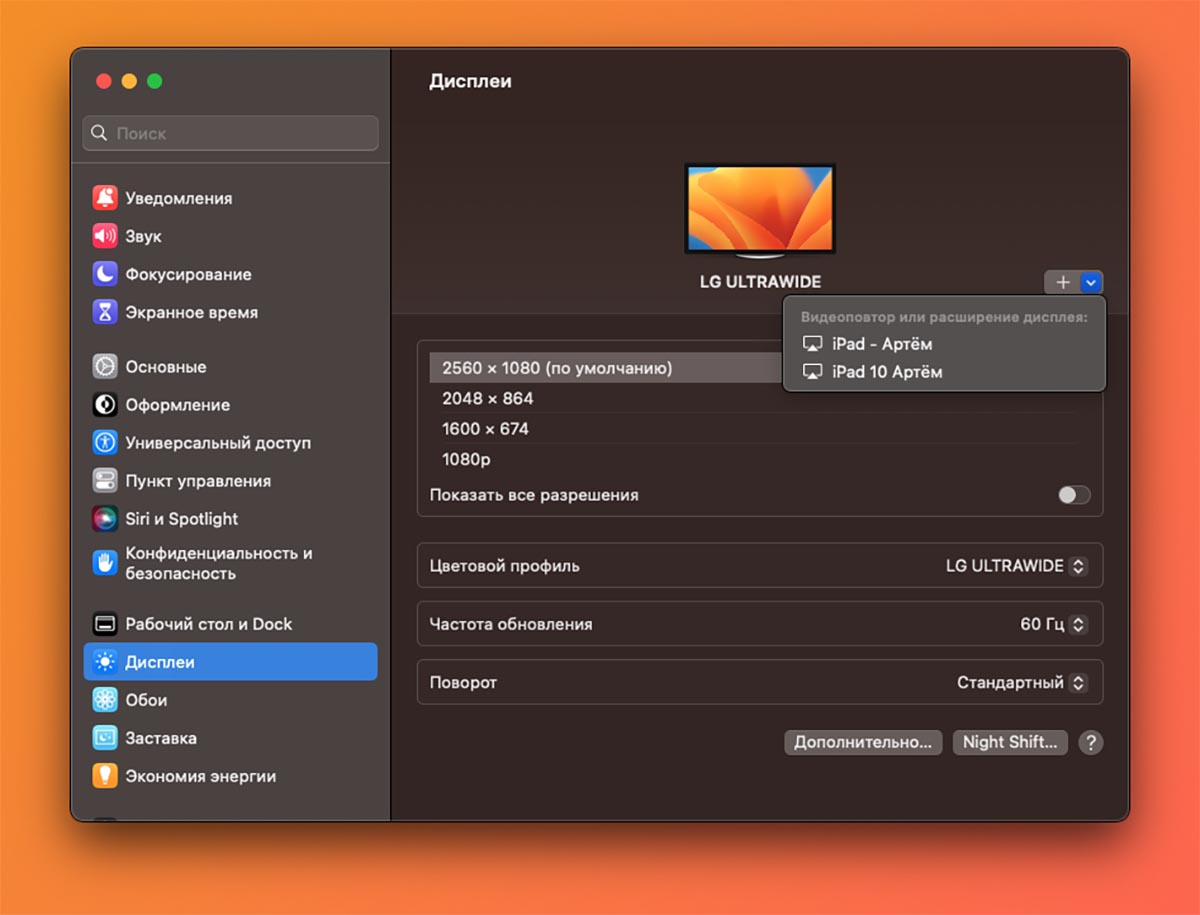Click the Accessibility icon (Универсальный доступ)
This screenshot has height=915, width=1200.
coord(105,443)
